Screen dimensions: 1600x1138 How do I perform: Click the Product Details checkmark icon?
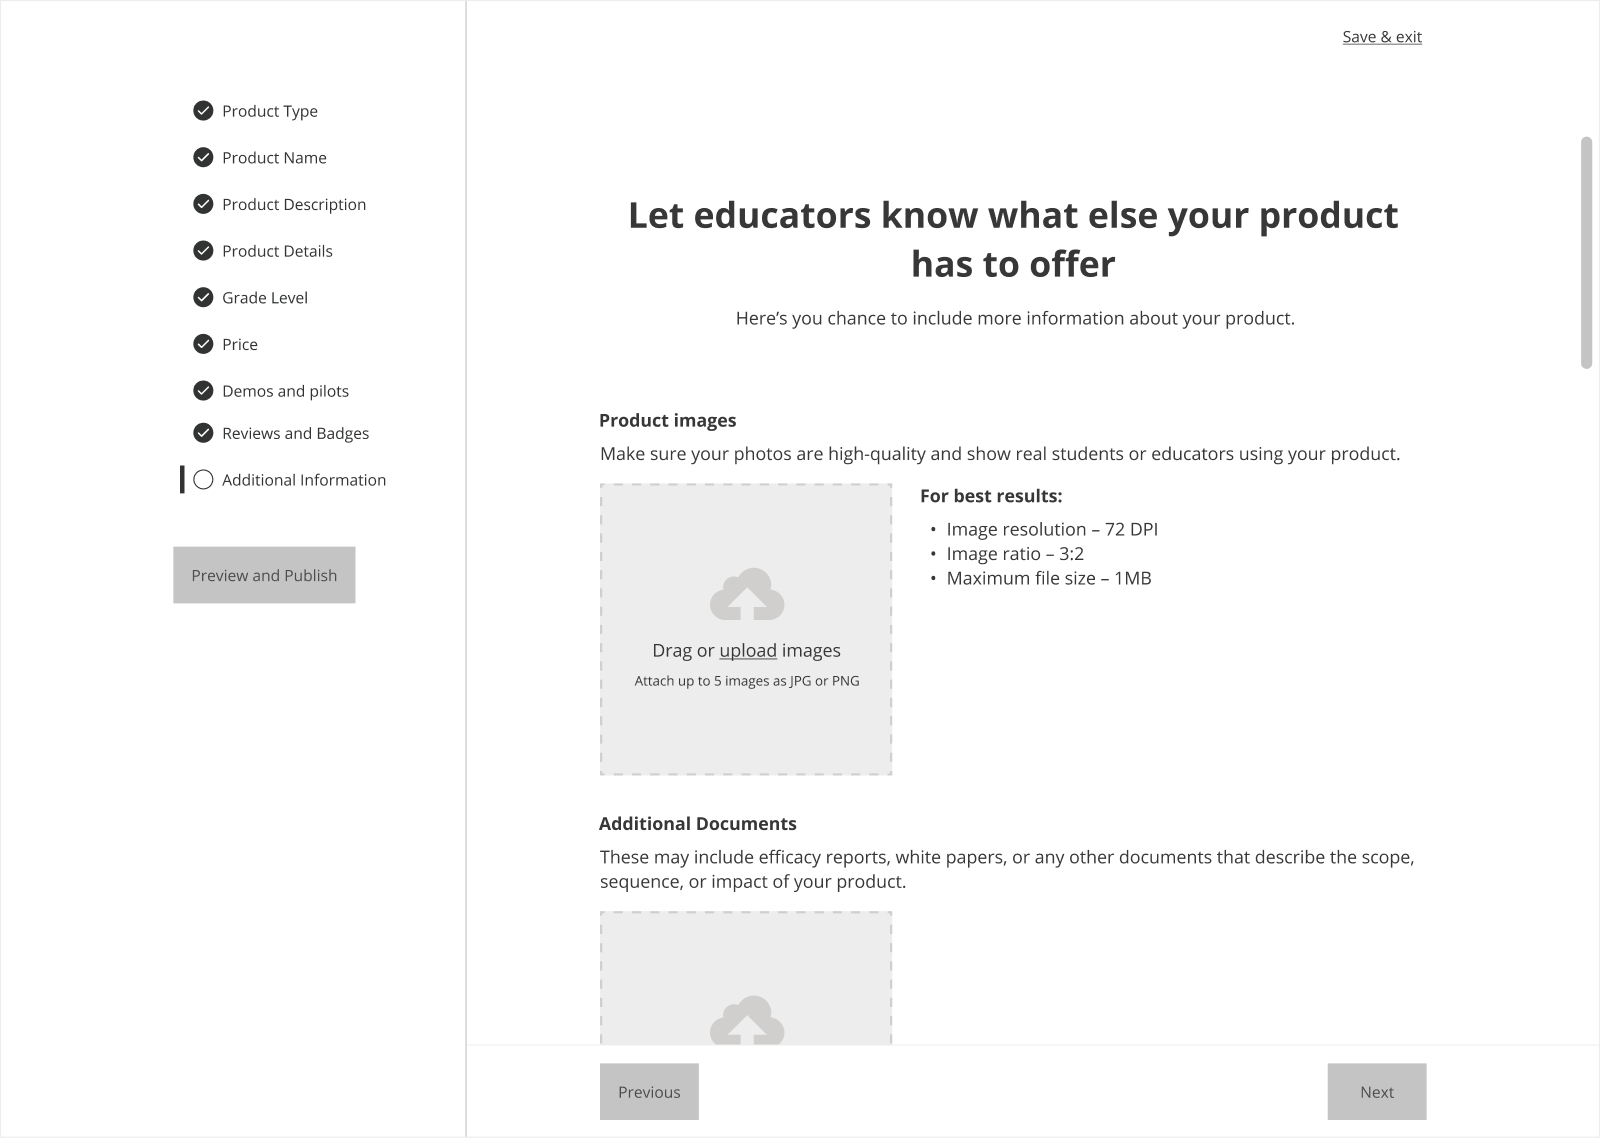pos(203,250)
